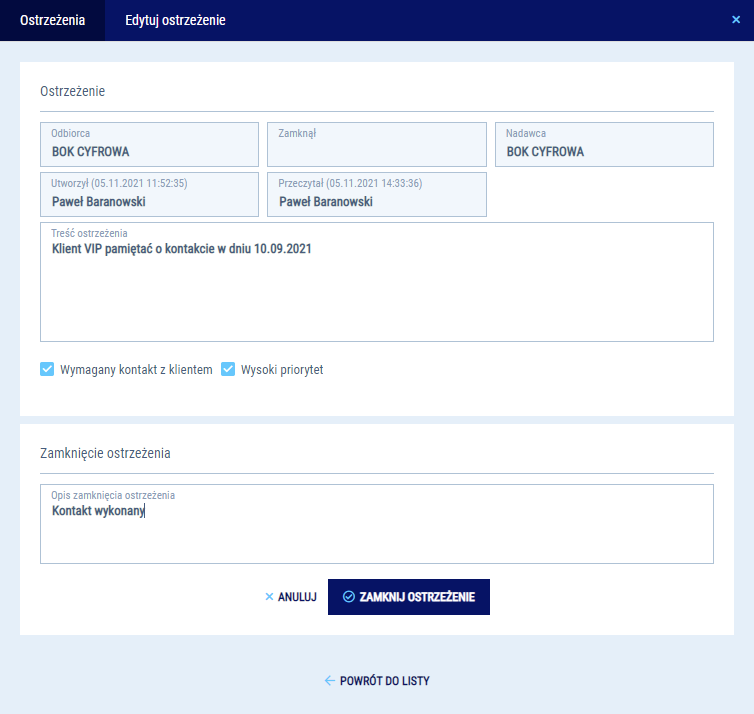
Task: Click the Wysoki priorytet label text
Action: (282, 370)
